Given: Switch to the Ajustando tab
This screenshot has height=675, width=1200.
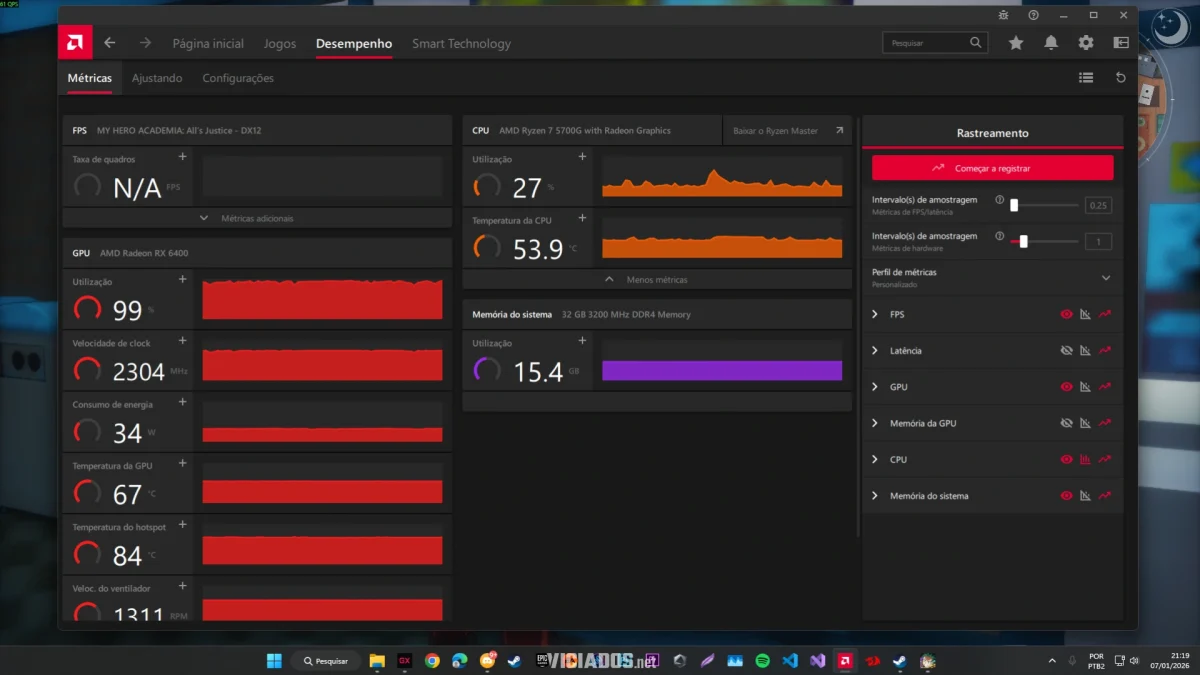Looking at the screenshot, I should point(157,78).
